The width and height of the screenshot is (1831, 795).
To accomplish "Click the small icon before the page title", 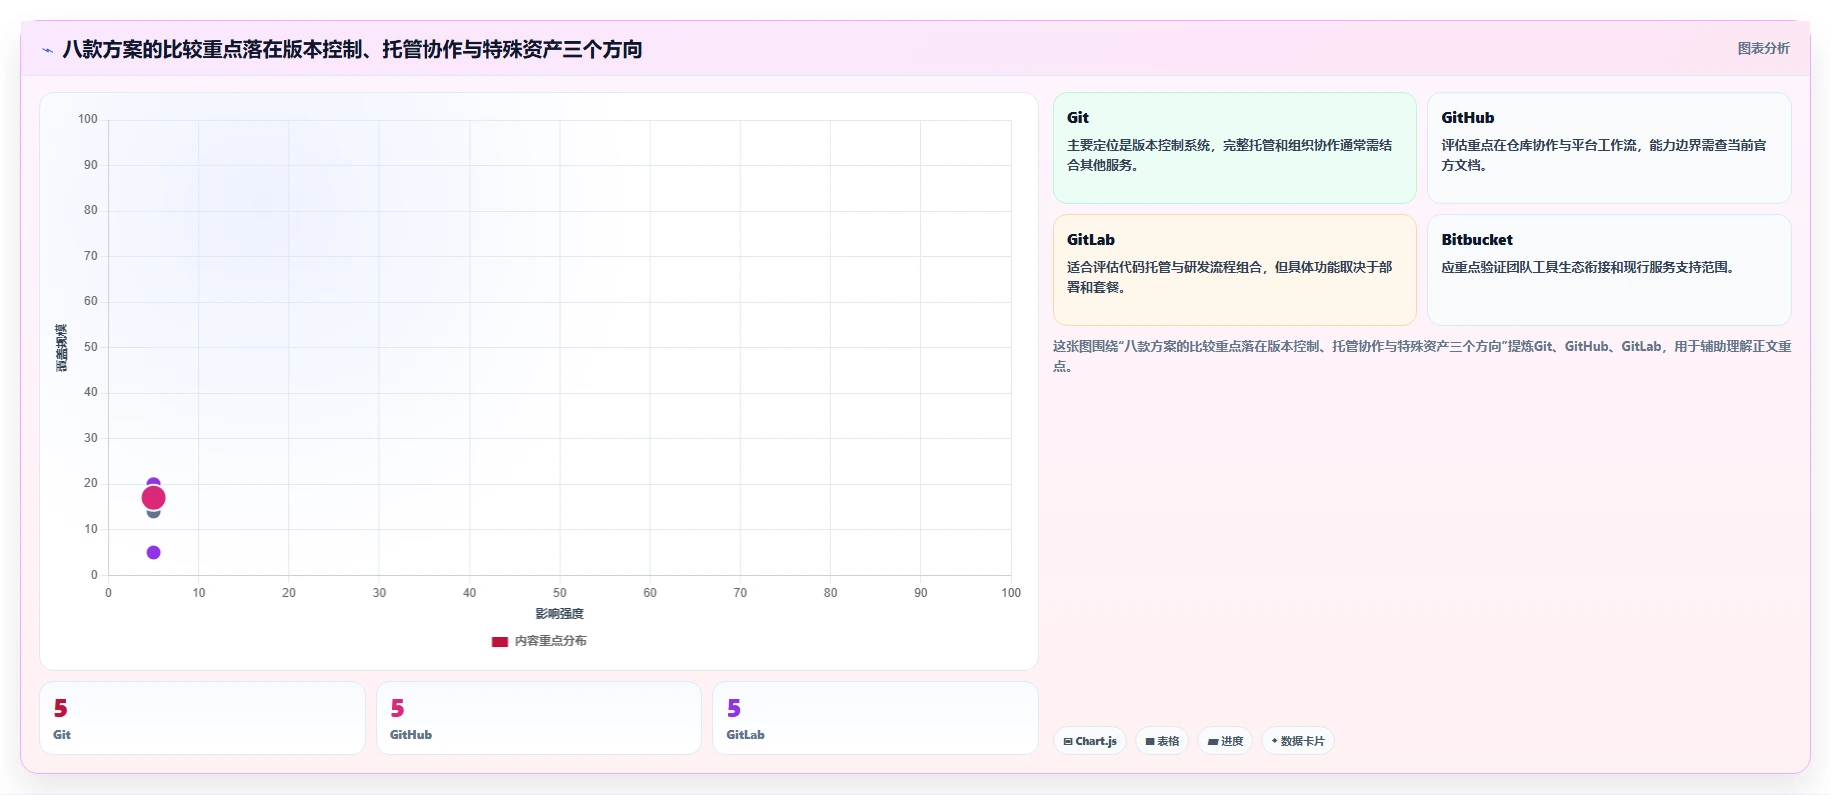I will [47, 50].
